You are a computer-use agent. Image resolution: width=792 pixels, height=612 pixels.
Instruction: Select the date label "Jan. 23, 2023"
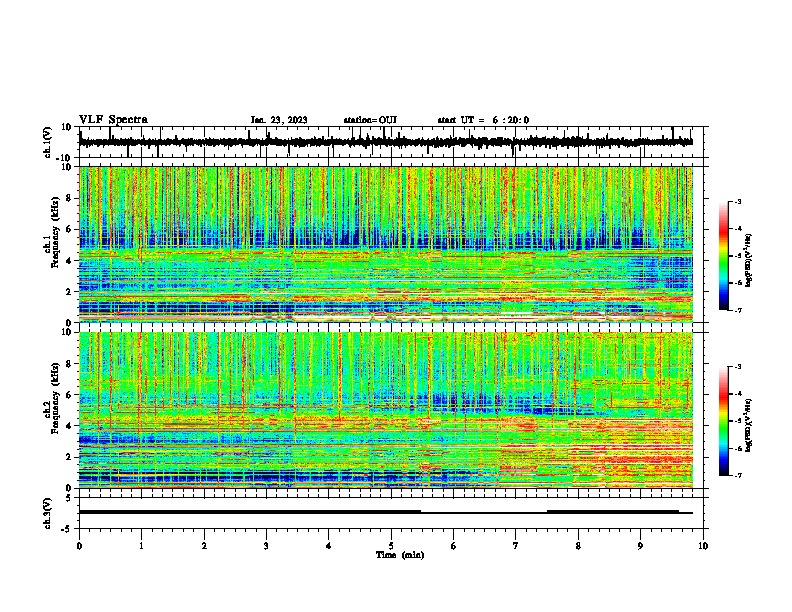[279, 120]
